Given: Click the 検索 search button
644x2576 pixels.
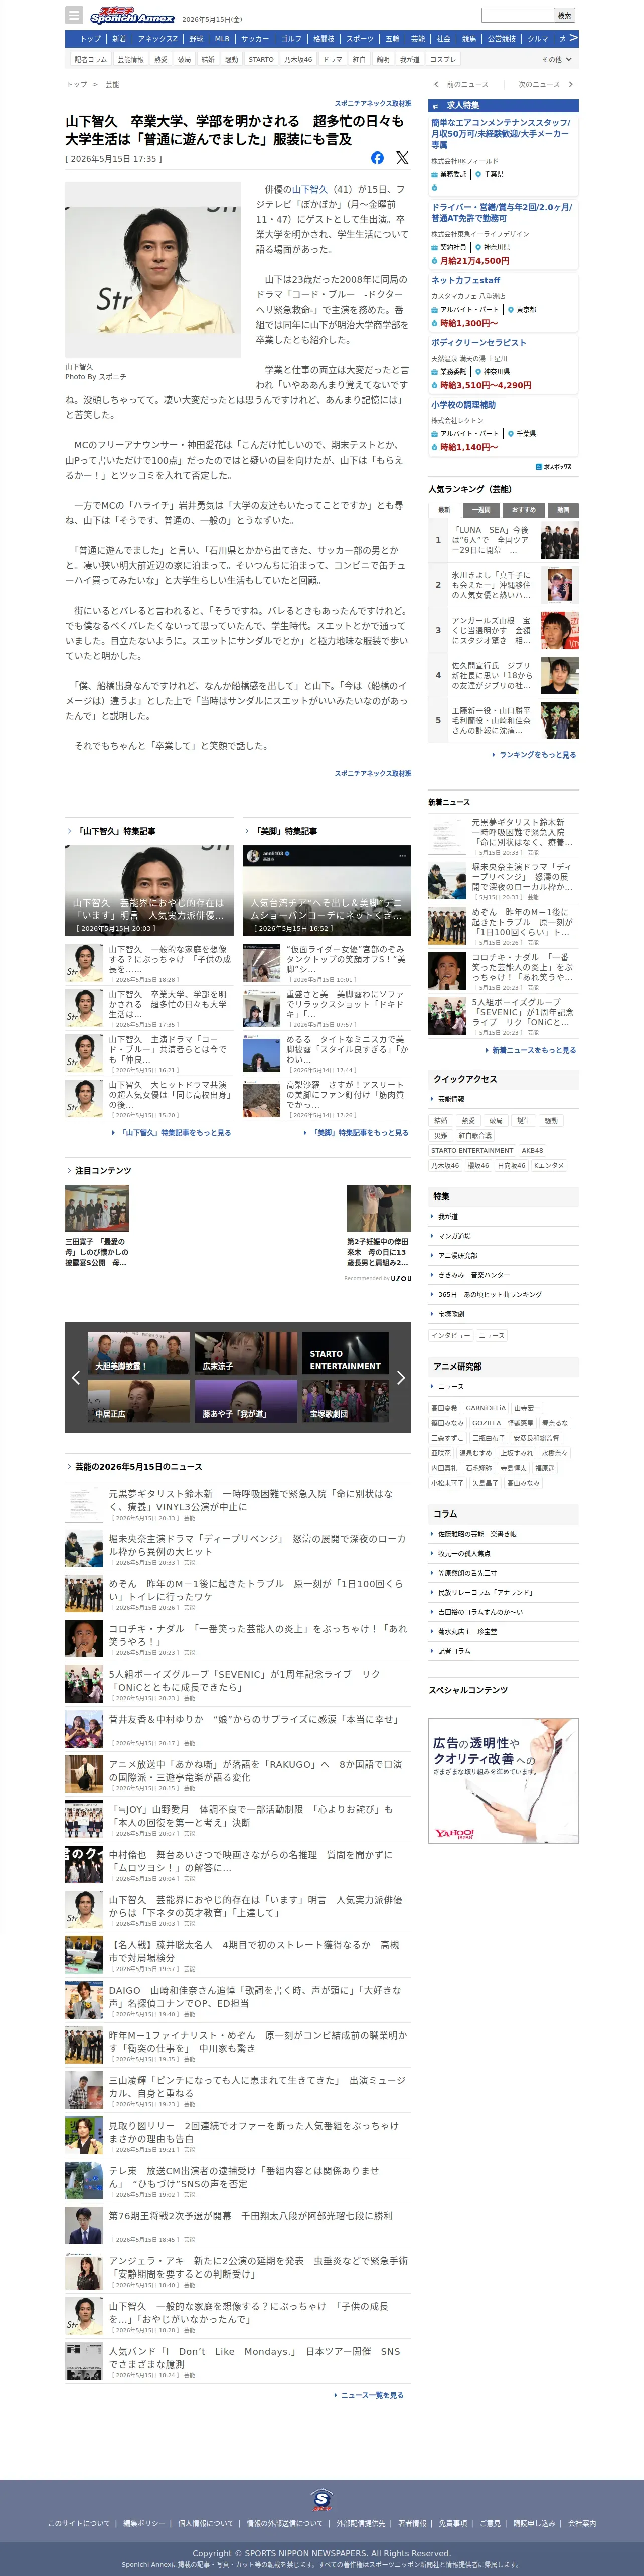Looking at the screenshot, I should 565,15.
